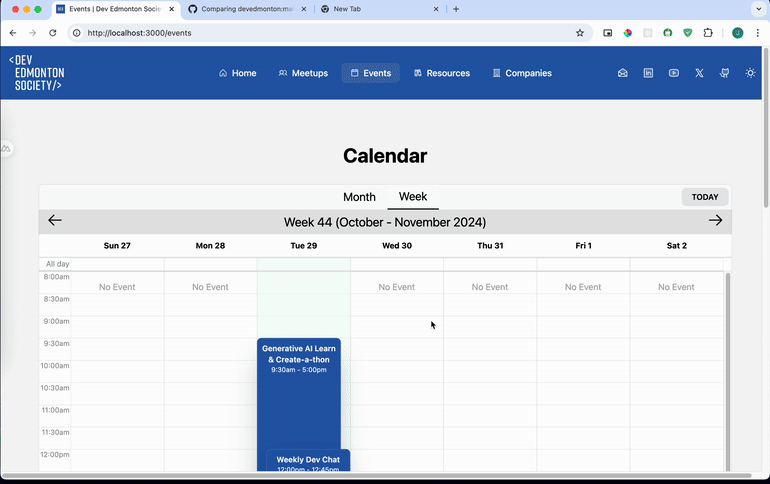Click the Wed 30 day header
This screenshot has height=484, width=770.
(x=397, y=245)
